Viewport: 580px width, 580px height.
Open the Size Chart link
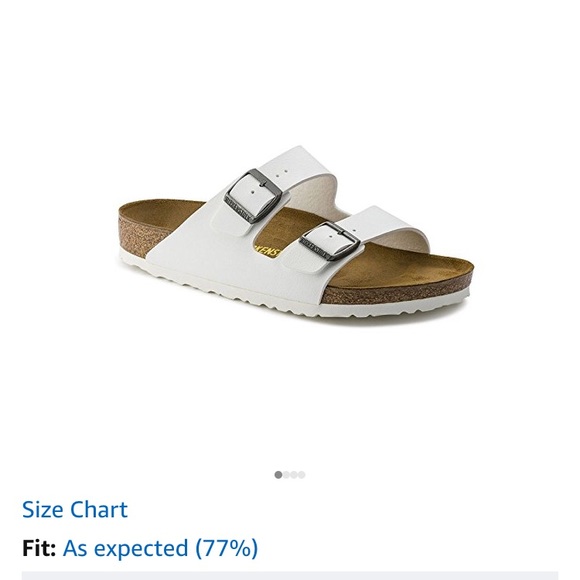click(x=75, y=509)
